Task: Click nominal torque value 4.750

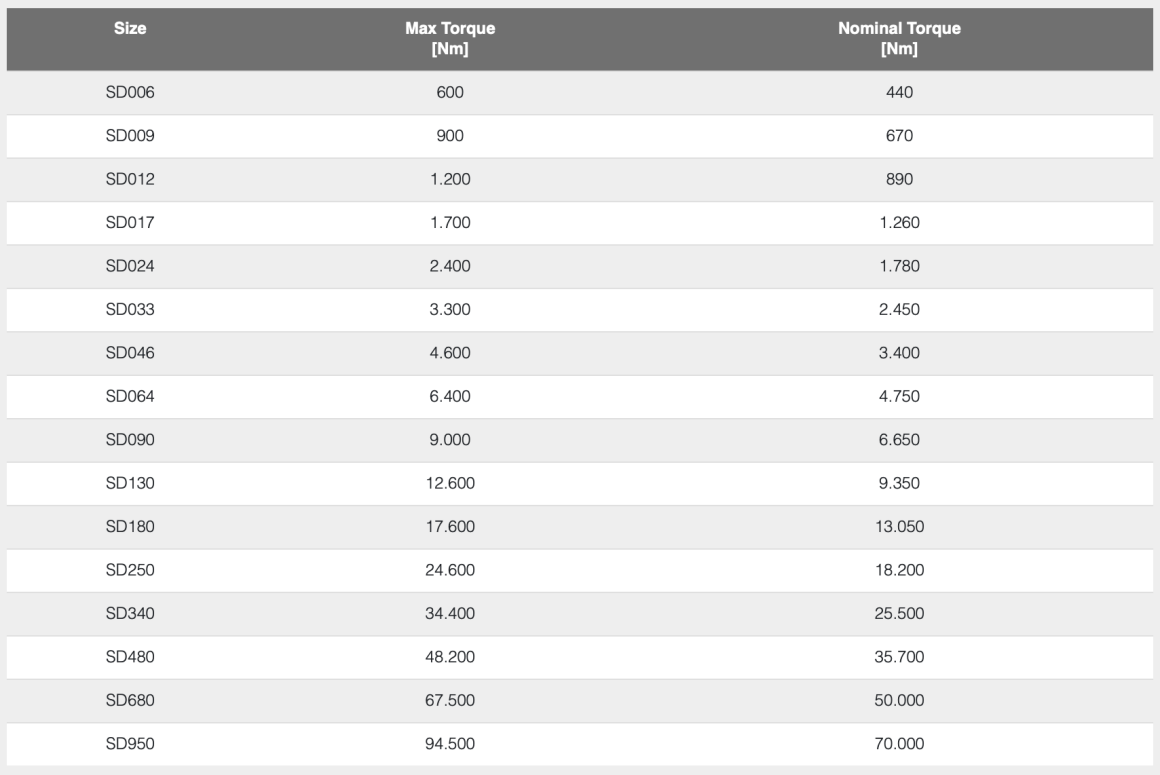Action: pyautogui.click(x=897, y=397)
